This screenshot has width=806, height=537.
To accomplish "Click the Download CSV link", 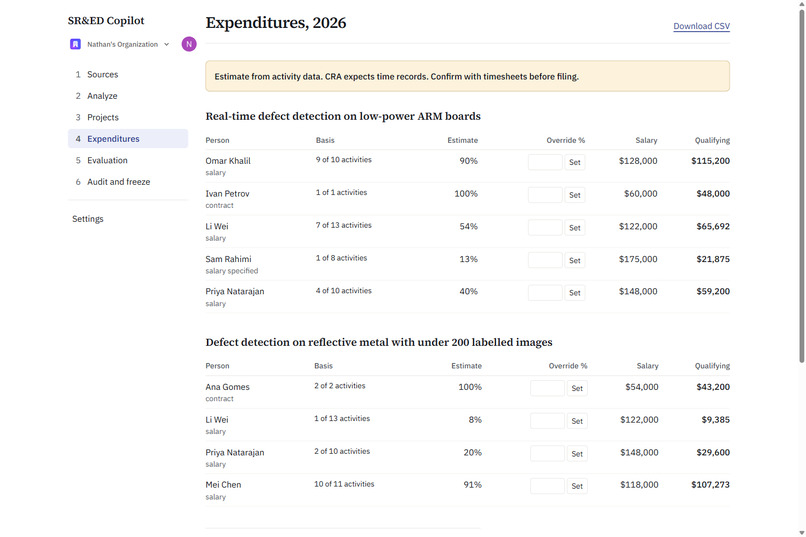I will [701, 26].
